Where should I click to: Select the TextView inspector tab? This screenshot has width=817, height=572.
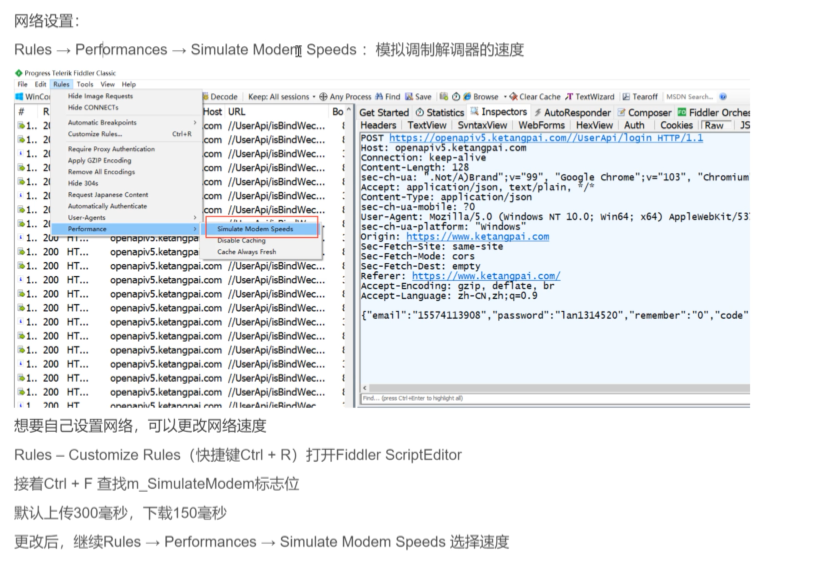tap(427, 125)
